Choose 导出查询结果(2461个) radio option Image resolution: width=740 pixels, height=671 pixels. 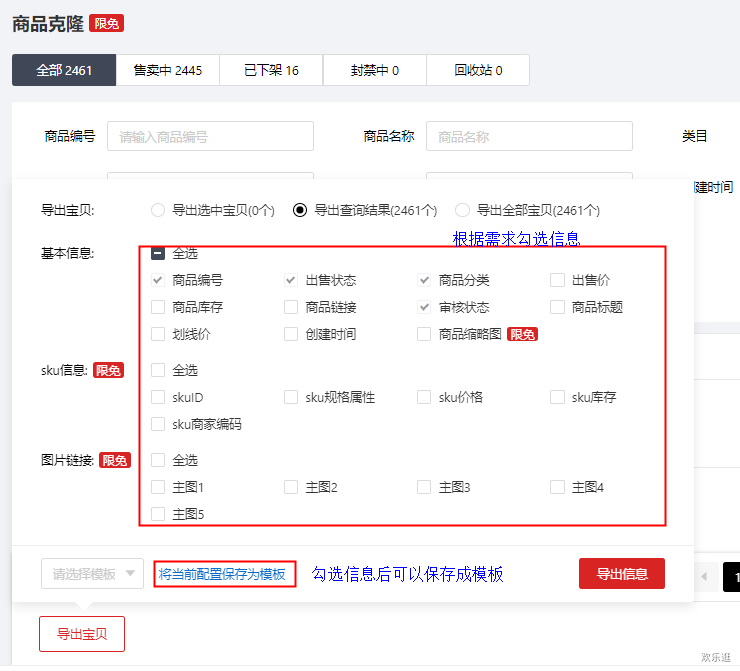(300, 210)
